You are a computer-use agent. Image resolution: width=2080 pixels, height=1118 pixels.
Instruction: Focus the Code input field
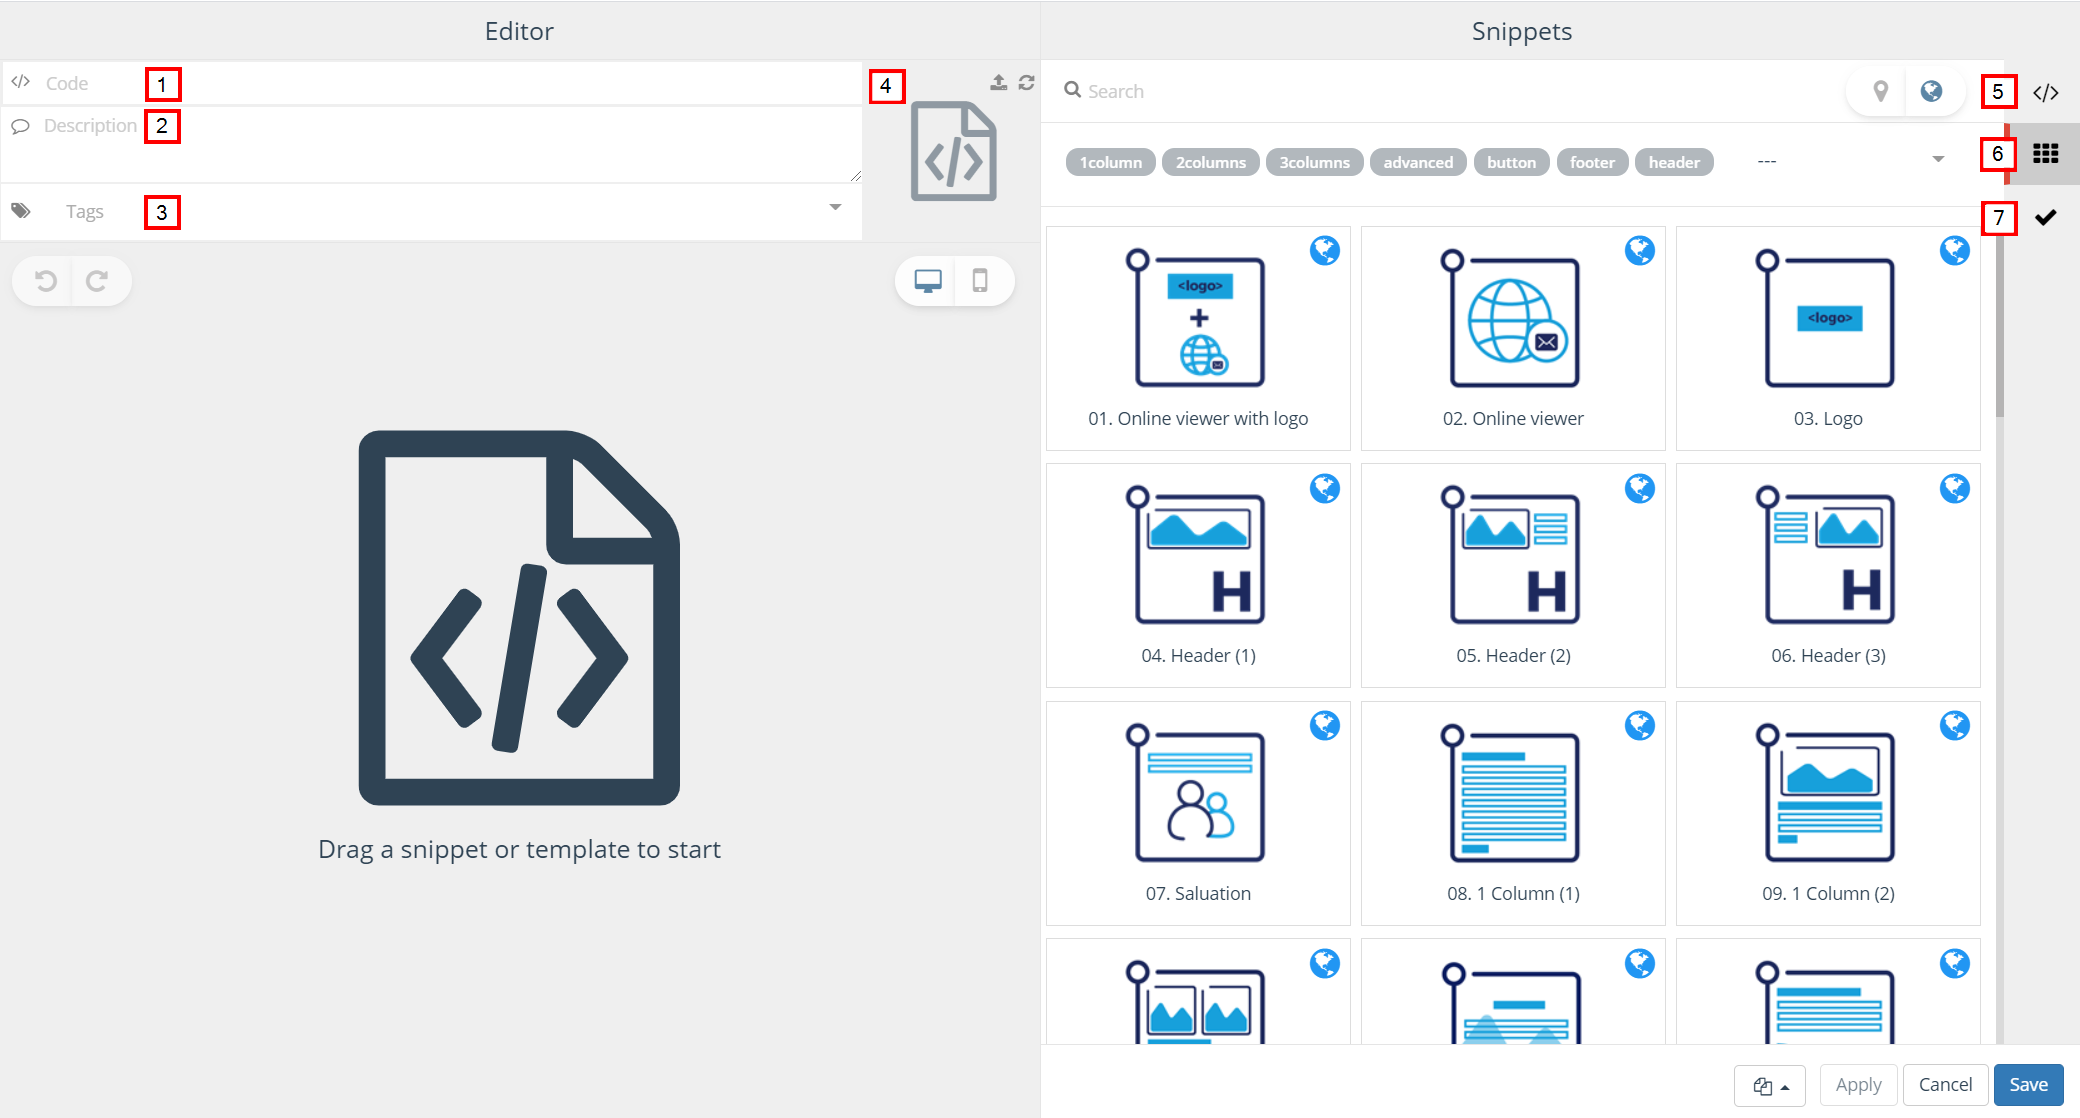click(432, 84)
